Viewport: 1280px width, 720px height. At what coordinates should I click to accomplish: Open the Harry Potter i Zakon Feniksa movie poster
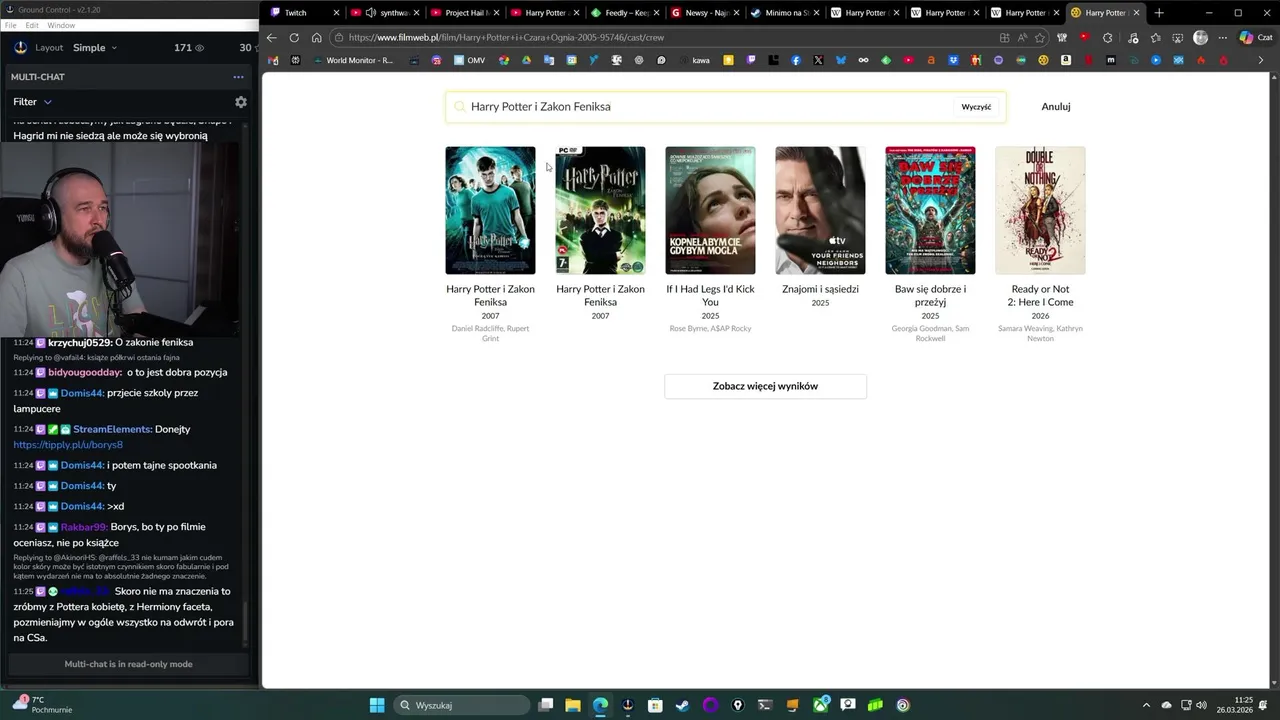(x=490, y=210)
